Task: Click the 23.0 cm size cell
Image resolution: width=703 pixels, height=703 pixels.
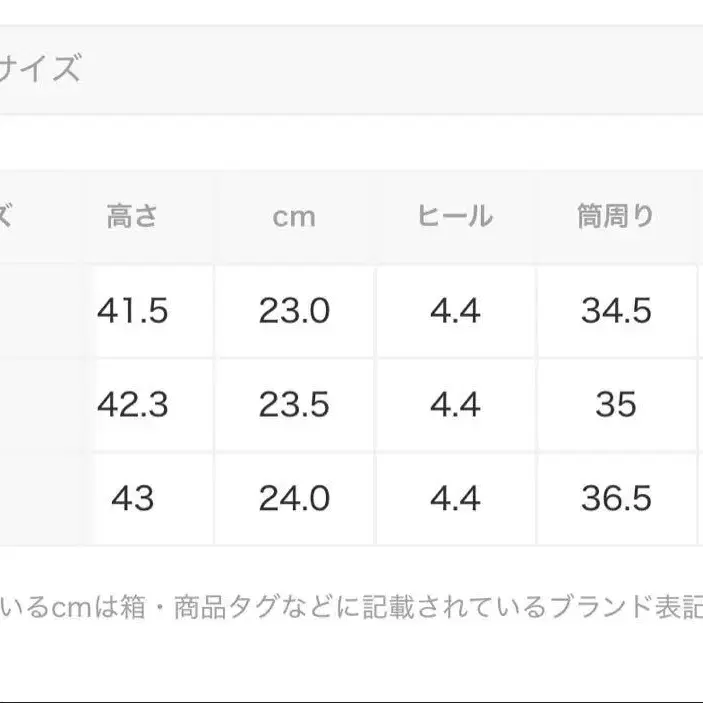Action: pyautogui.click(x=294, y=311)
